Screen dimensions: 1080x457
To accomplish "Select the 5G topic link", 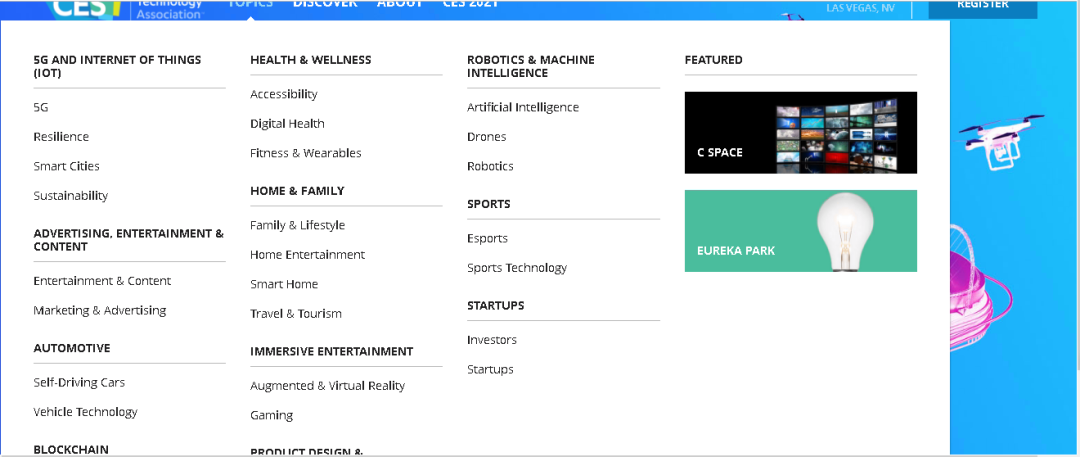I will [x=41, y=108].
